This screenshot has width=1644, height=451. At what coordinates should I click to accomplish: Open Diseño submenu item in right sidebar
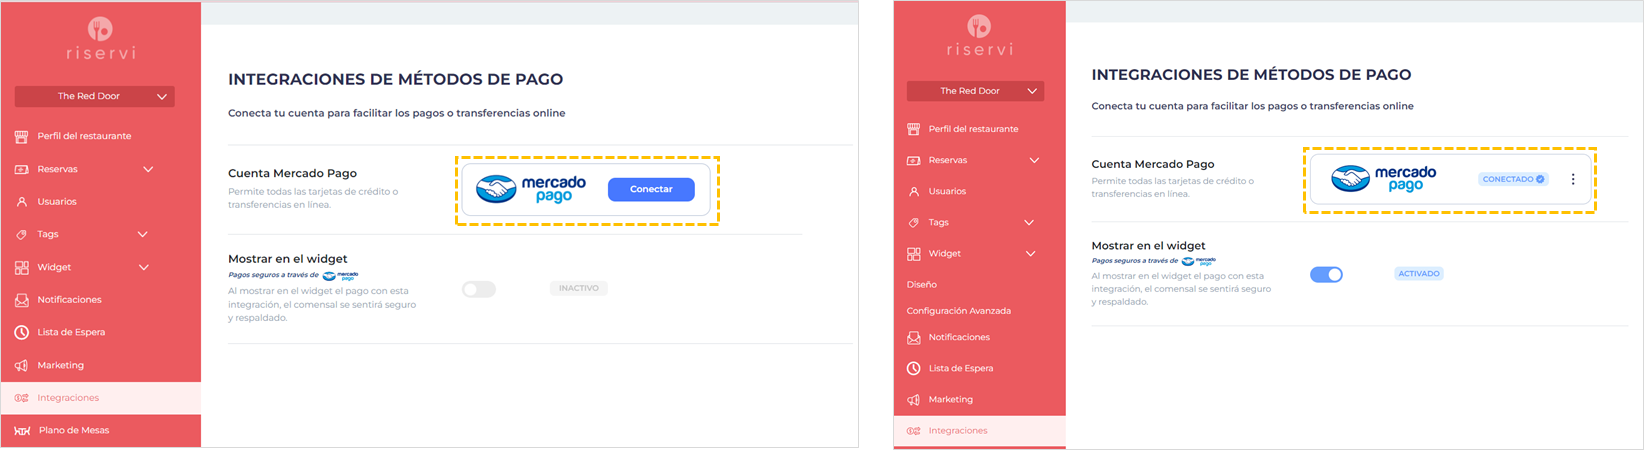(x=922, y=285)
